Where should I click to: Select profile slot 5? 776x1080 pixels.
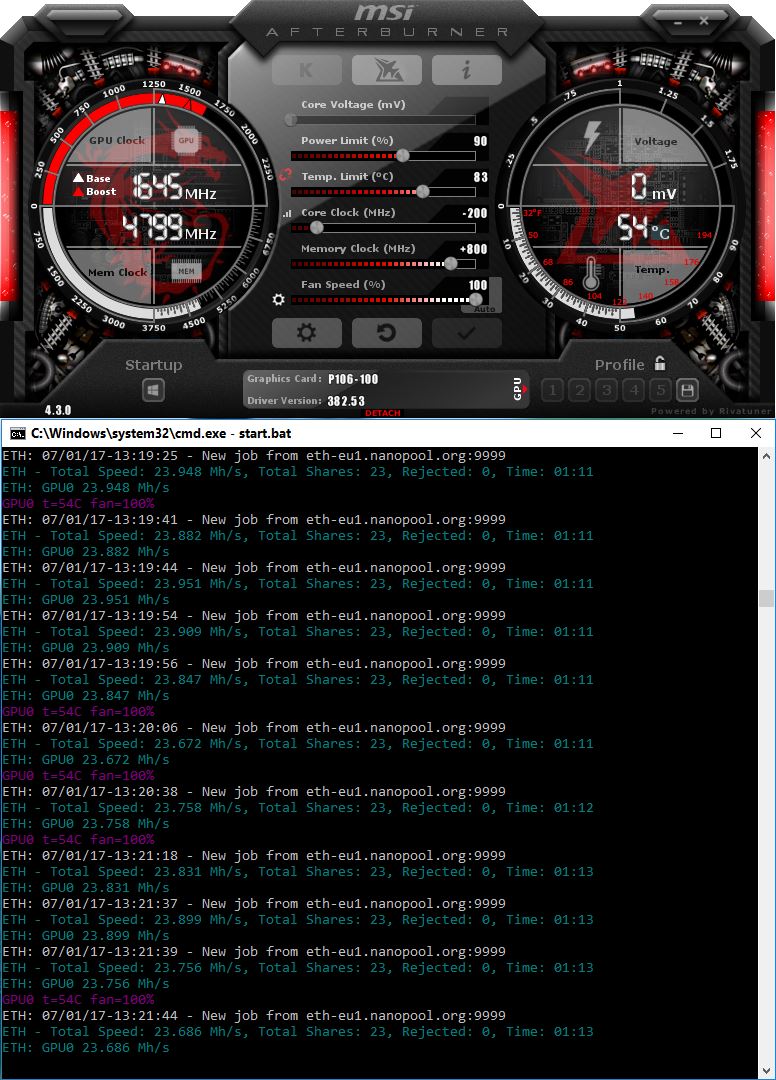click(660, 391)
